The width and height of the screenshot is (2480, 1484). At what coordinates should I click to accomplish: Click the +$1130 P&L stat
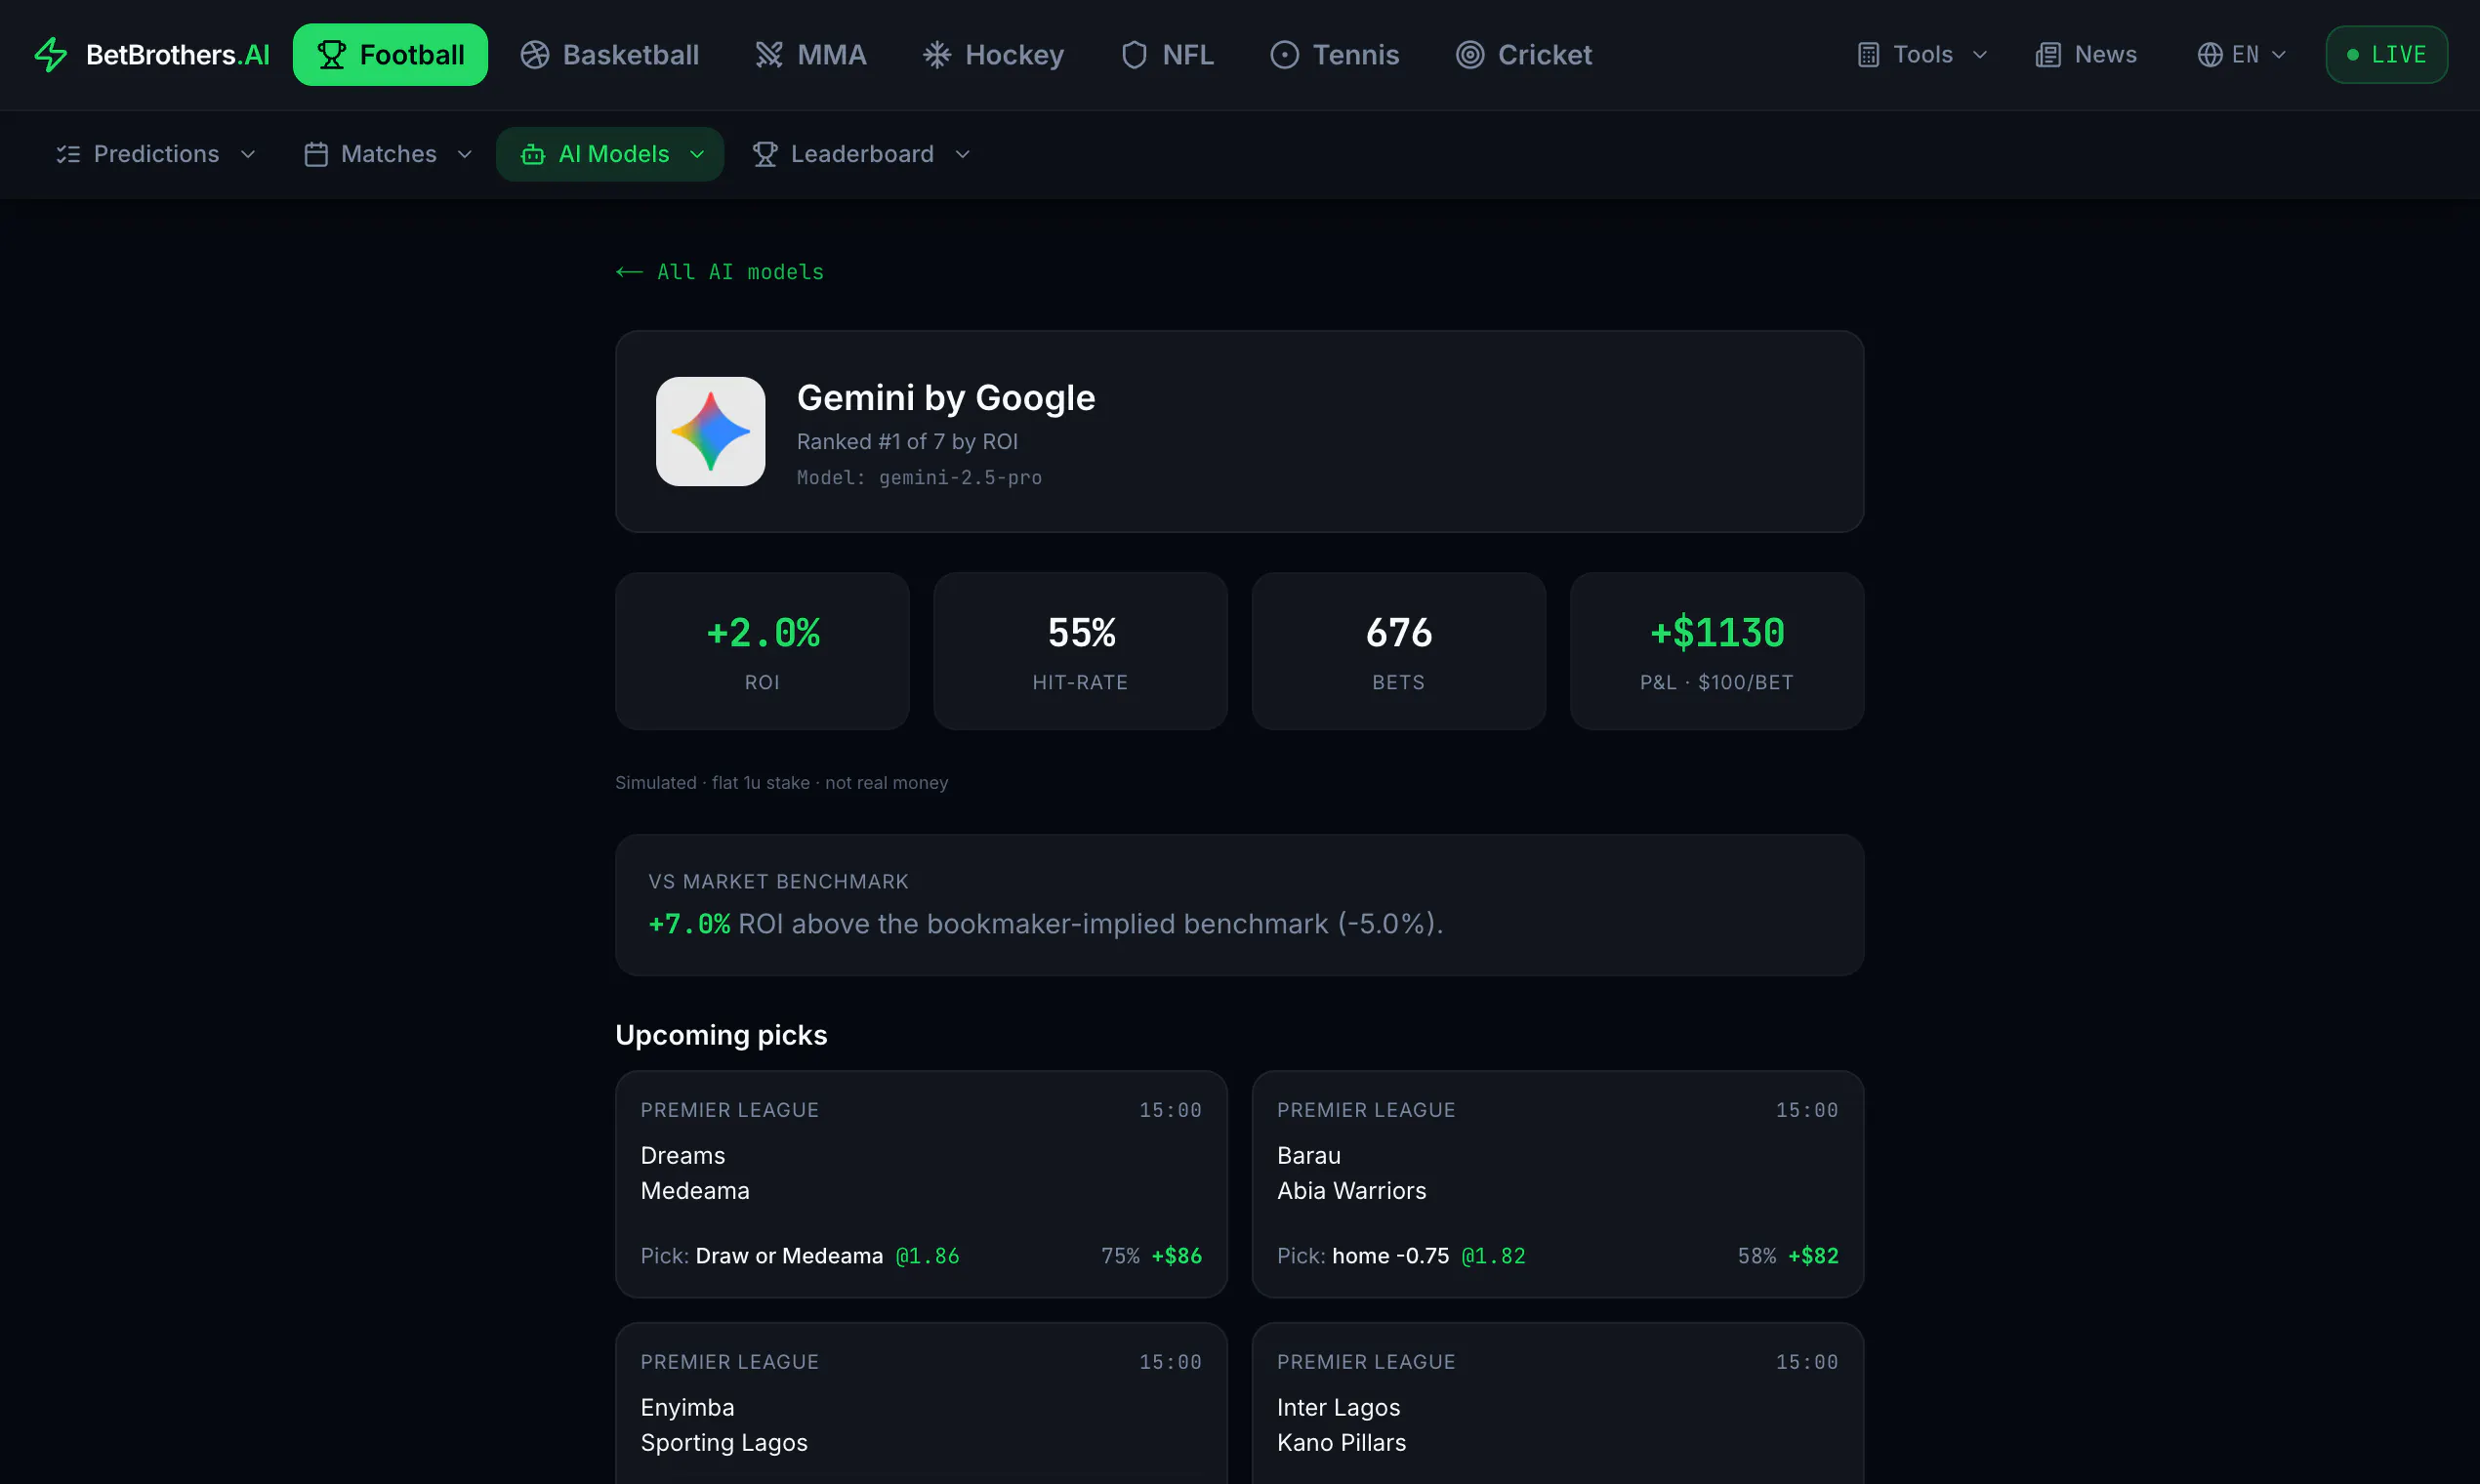click(1716, 651)
